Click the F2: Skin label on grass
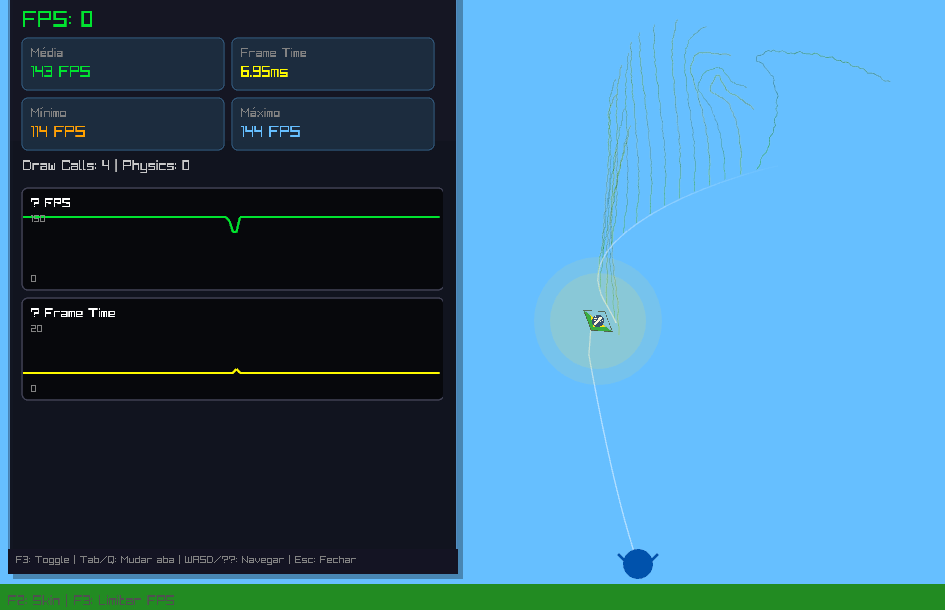This screenshot has height=610, width=945. 33,601
